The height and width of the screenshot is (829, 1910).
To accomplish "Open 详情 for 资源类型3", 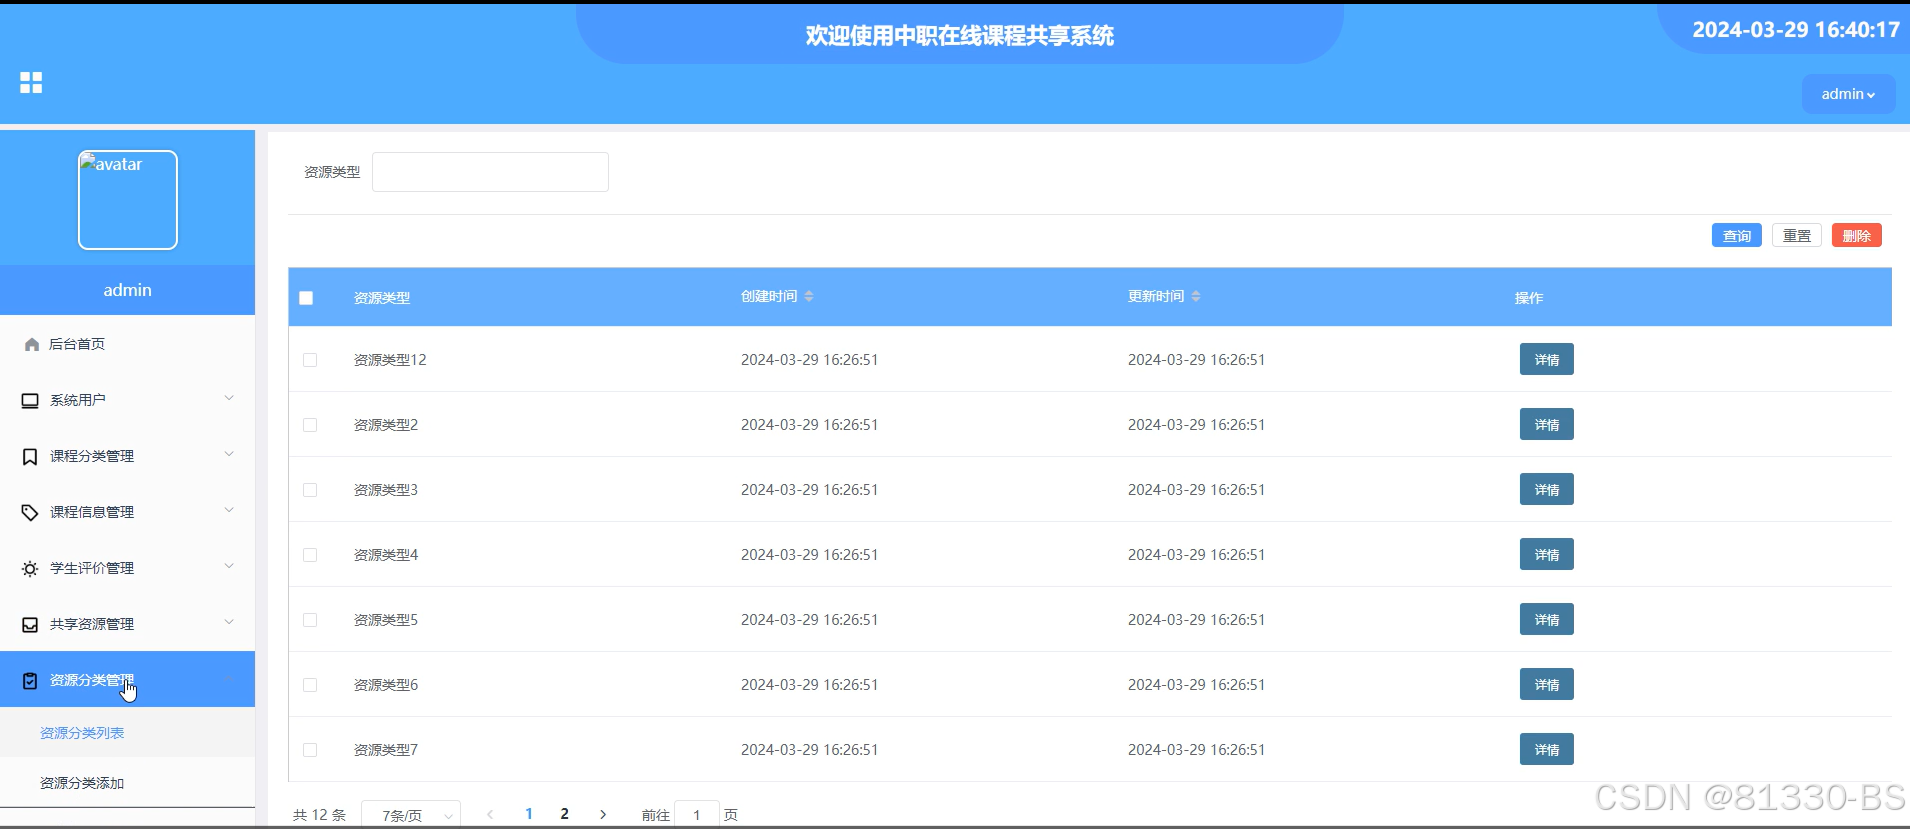I will pos(1547,489).
